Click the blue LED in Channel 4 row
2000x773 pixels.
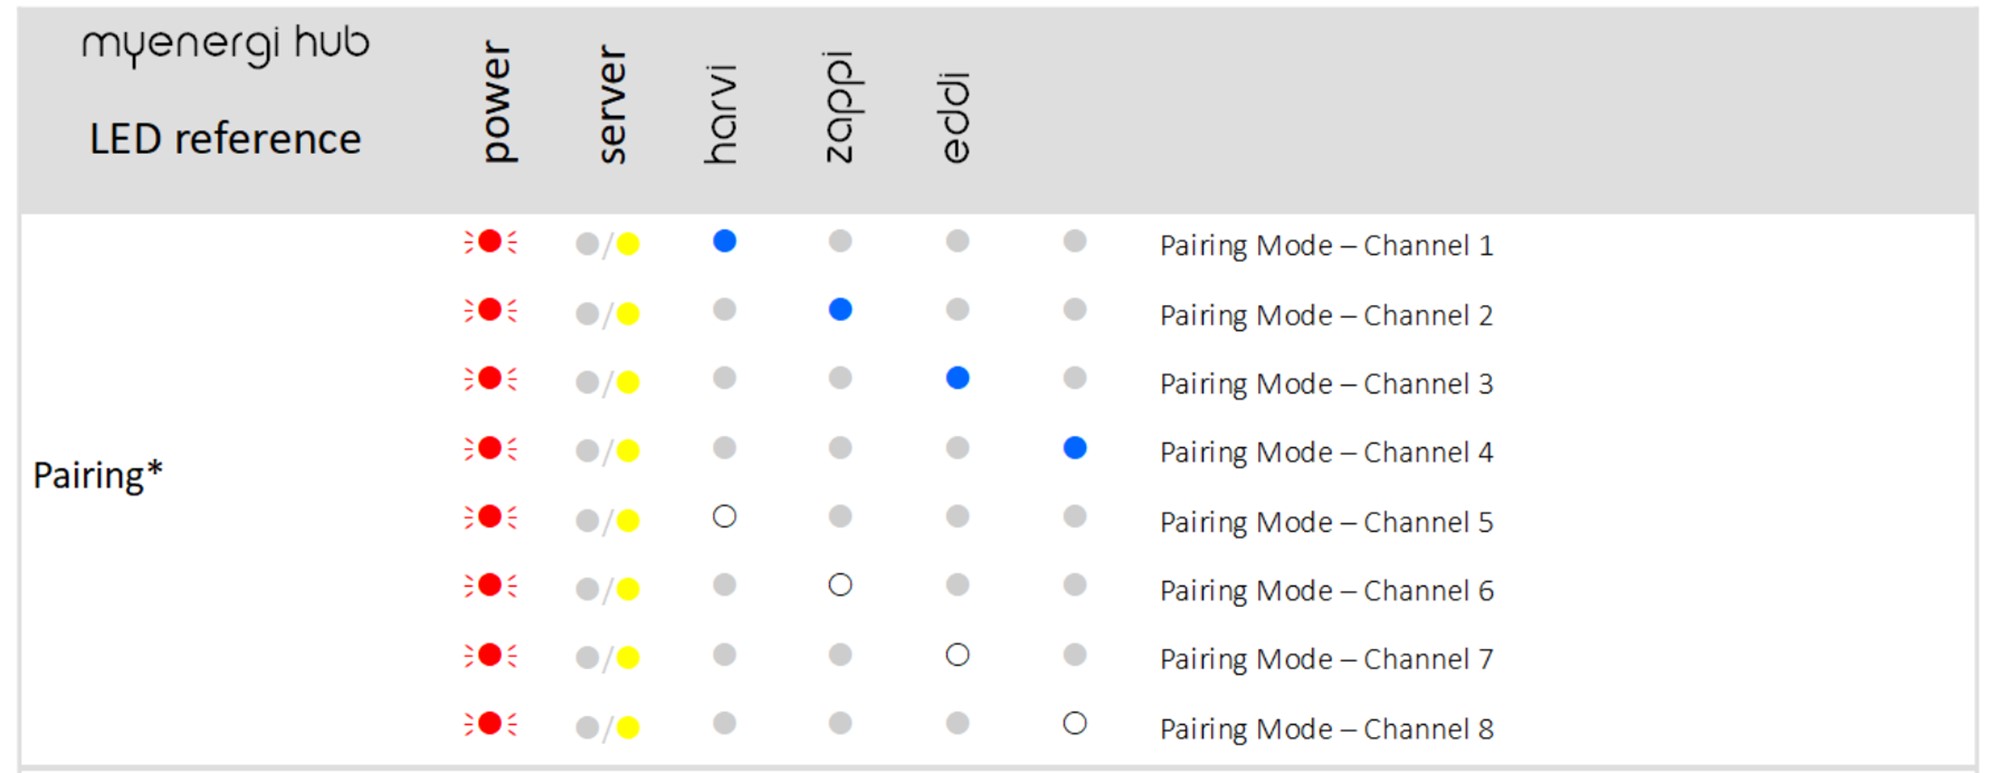[1075, 448]
